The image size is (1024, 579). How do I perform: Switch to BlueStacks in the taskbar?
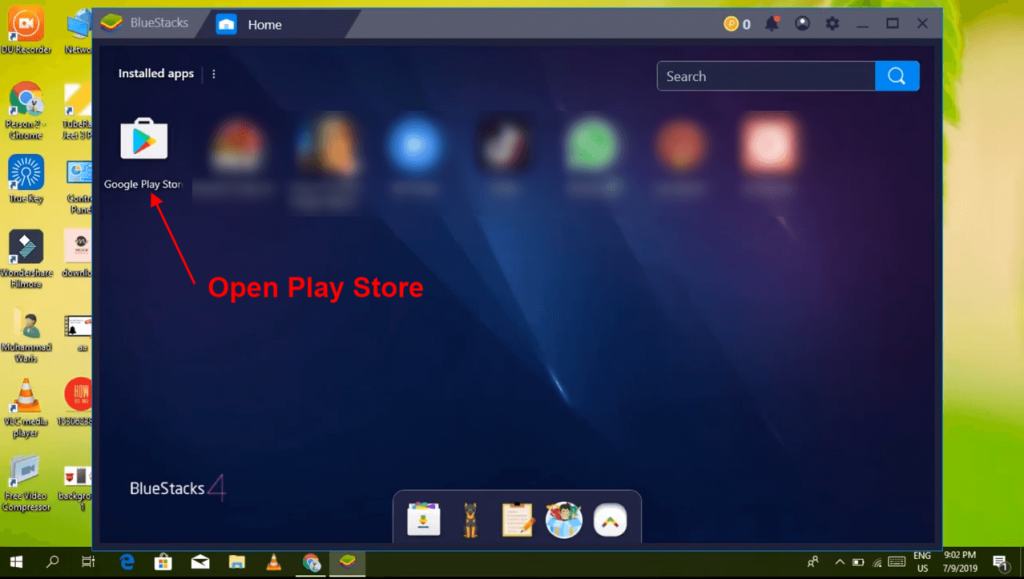(347, 562)
